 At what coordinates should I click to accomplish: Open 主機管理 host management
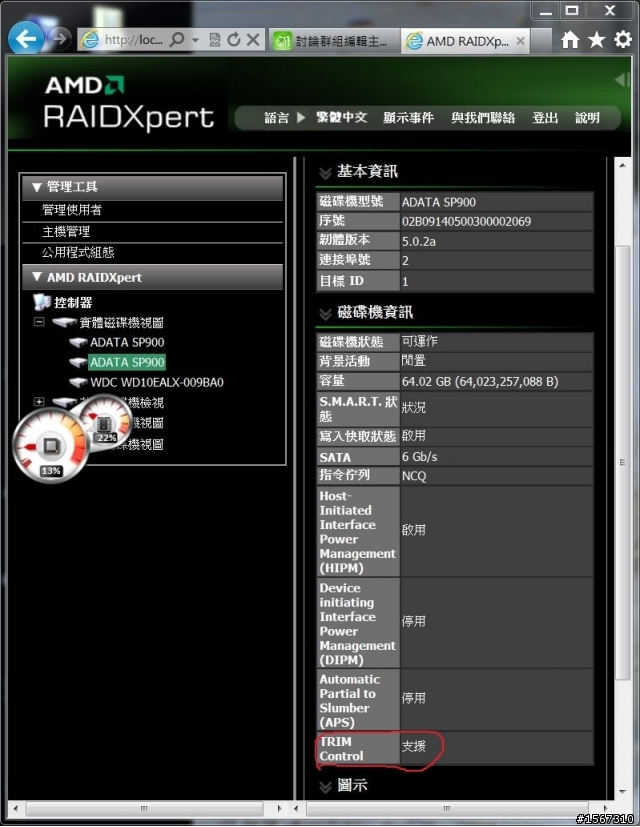[66, 232]
